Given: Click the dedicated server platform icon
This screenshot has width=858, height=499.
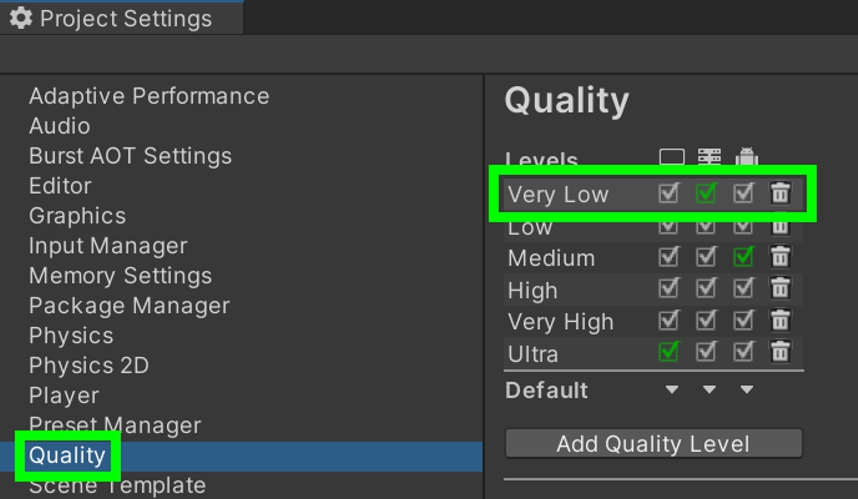Looking at the screenshot, I should click(709, 158).
